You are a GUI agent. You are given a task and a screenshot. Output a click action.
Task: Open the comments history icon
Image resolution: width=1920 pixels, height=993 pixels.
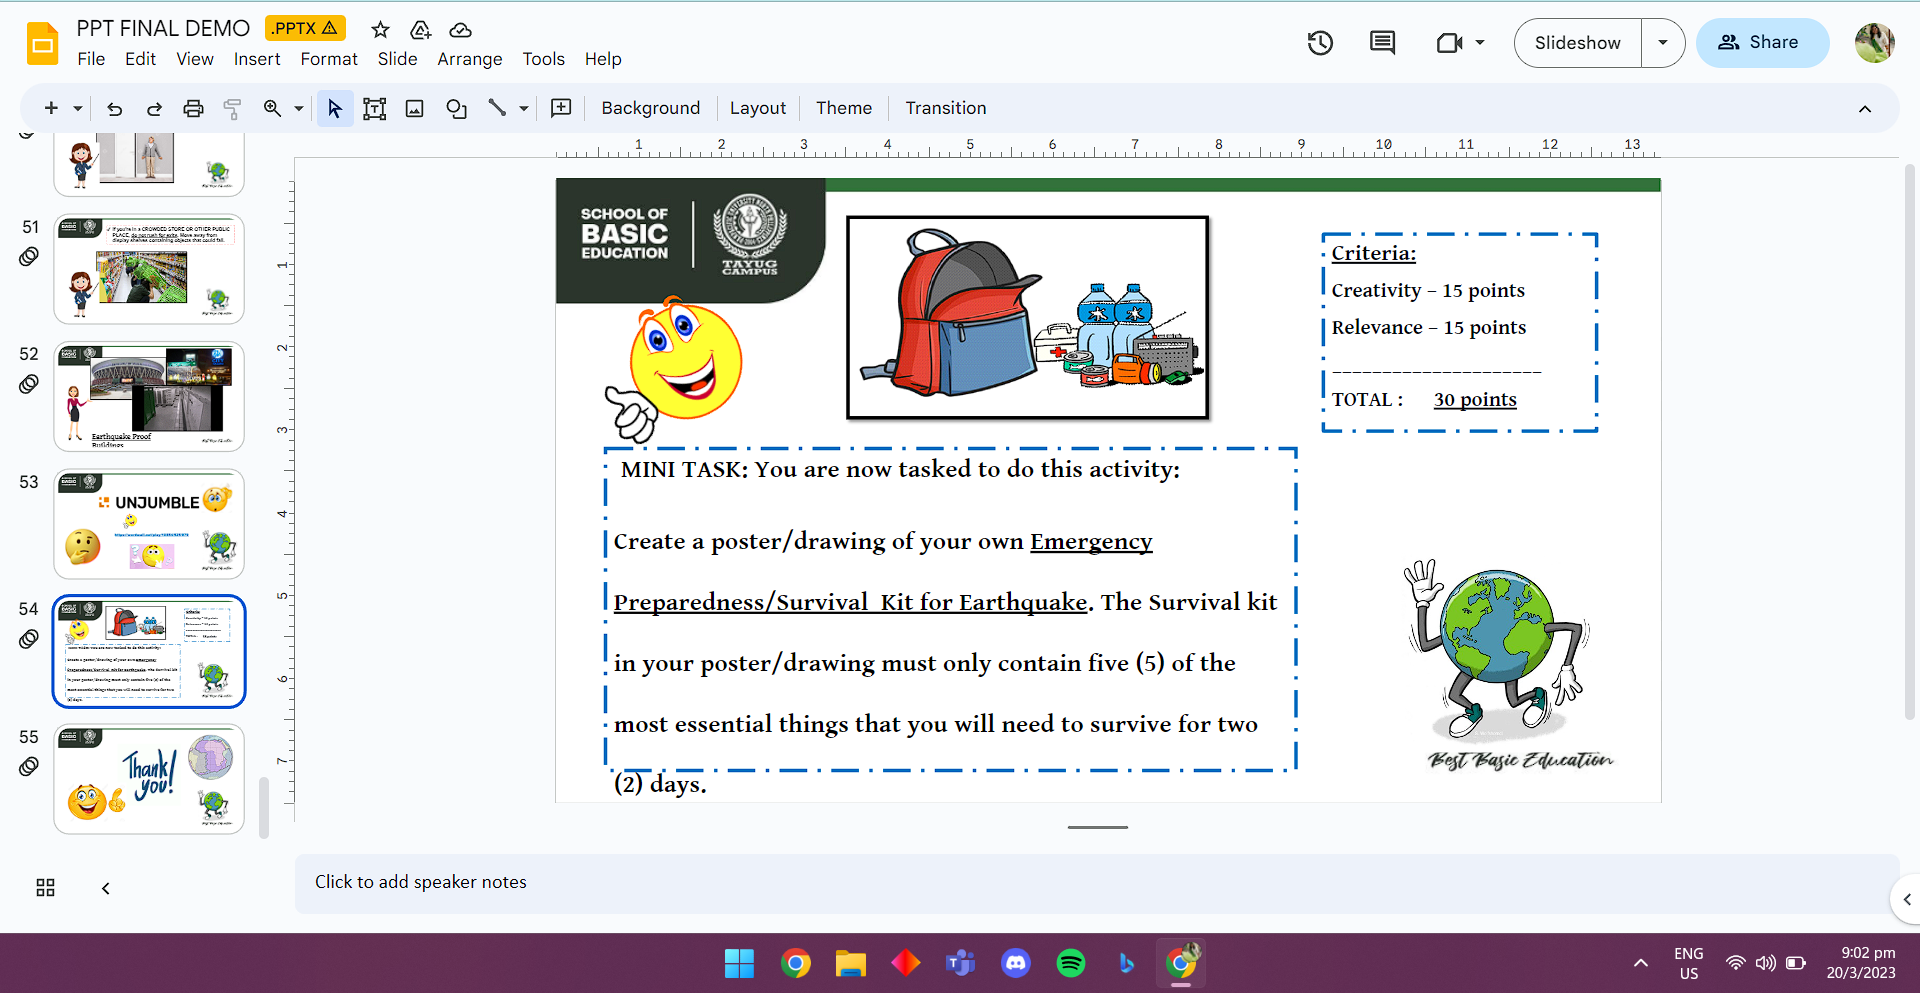pos(1382,43)
